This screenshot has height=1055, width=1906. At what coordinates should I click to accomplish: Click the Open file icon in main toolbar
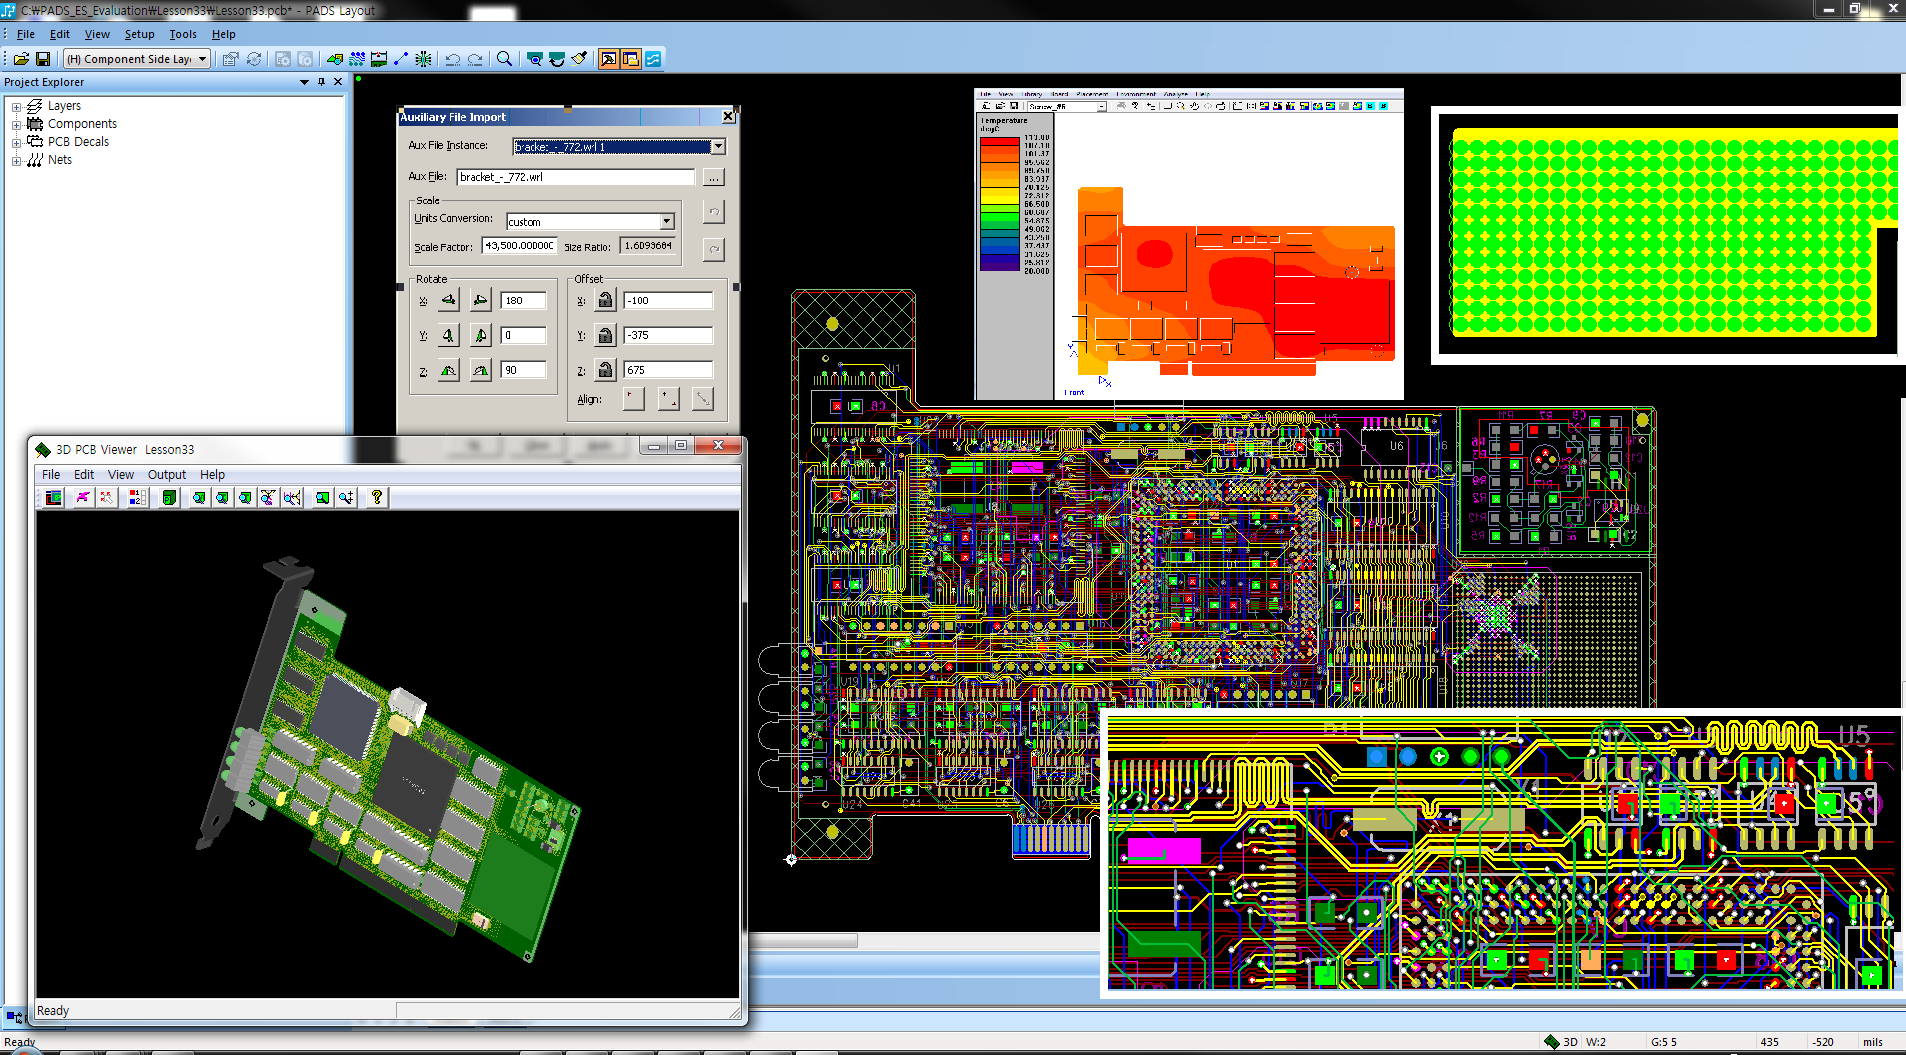(21, 59)
